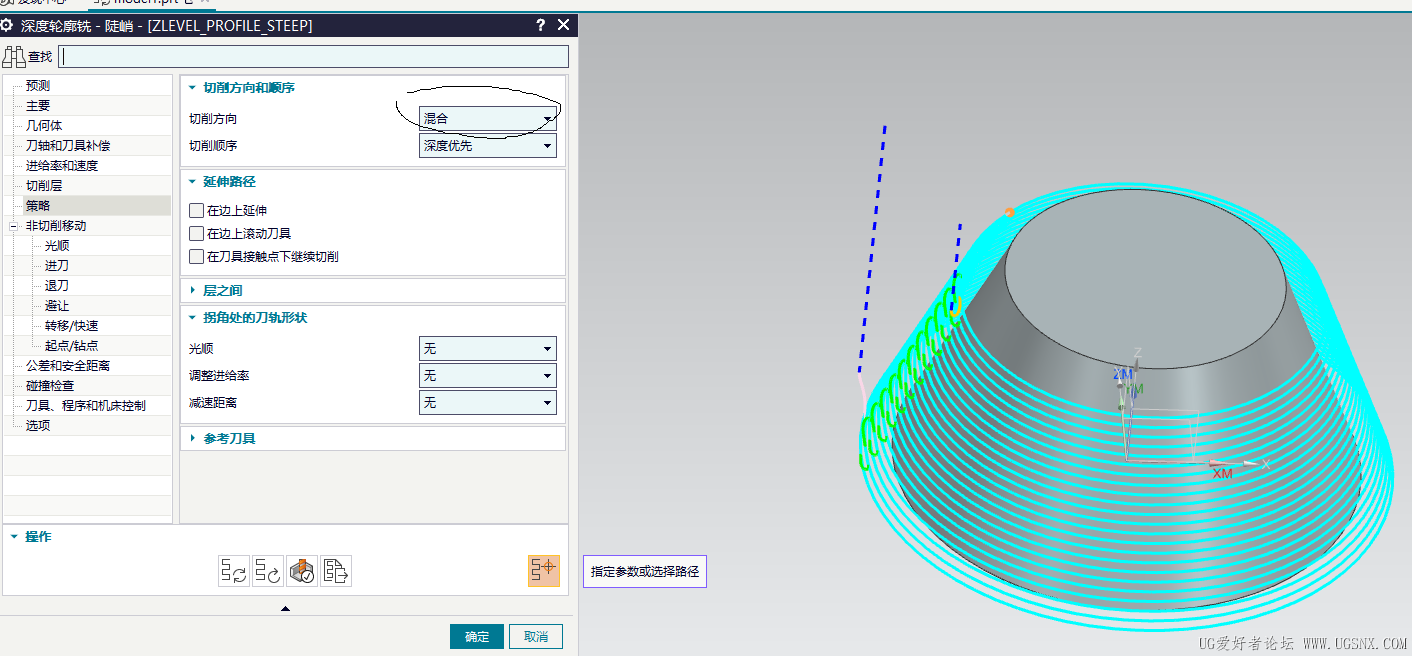Click the help question mark icon
1412x656 pixels.
[x=540, y=25]
